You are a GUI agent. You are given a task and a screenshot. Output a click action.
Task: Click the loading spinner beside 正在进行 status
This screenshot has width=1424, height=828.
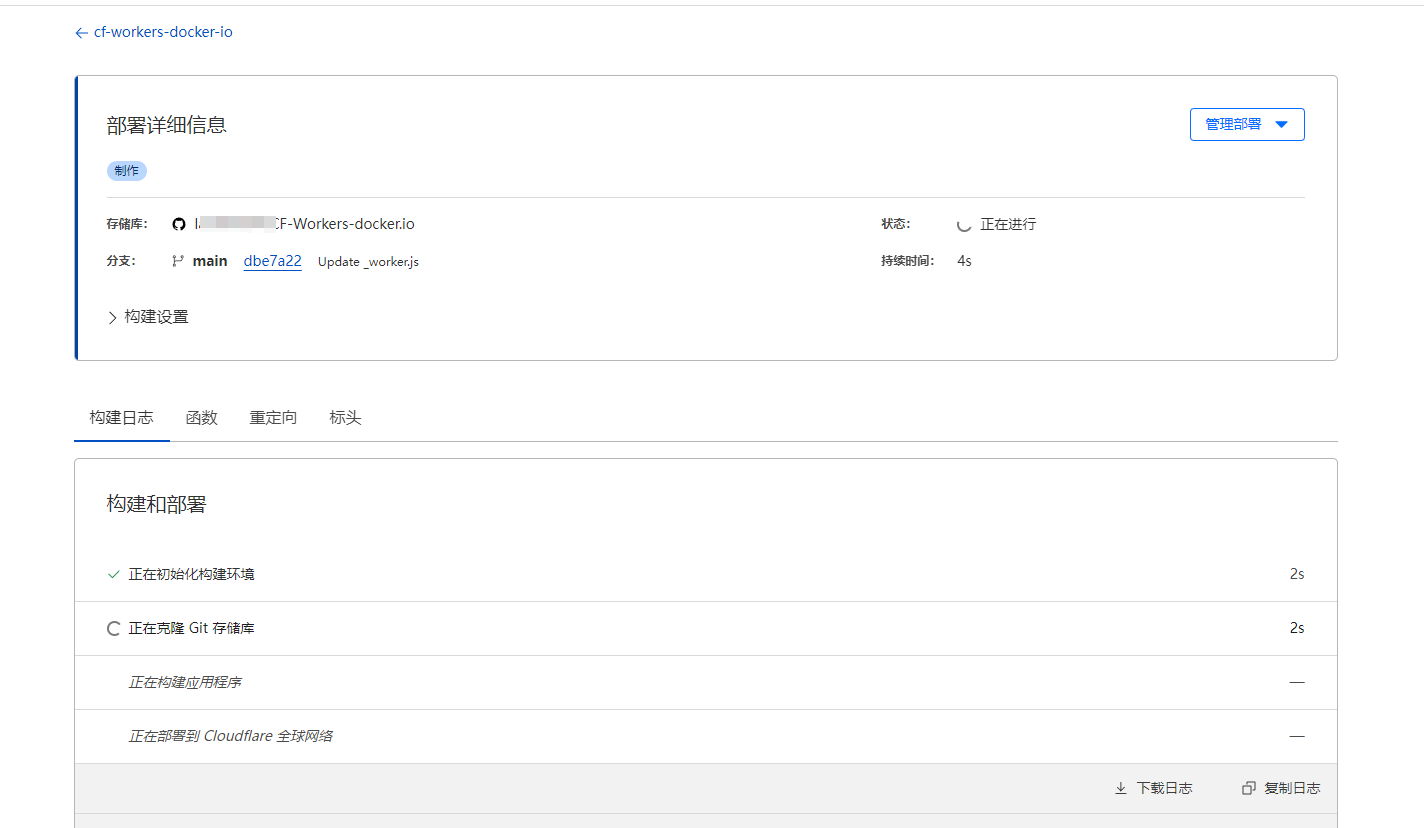[x=964, y=225]
